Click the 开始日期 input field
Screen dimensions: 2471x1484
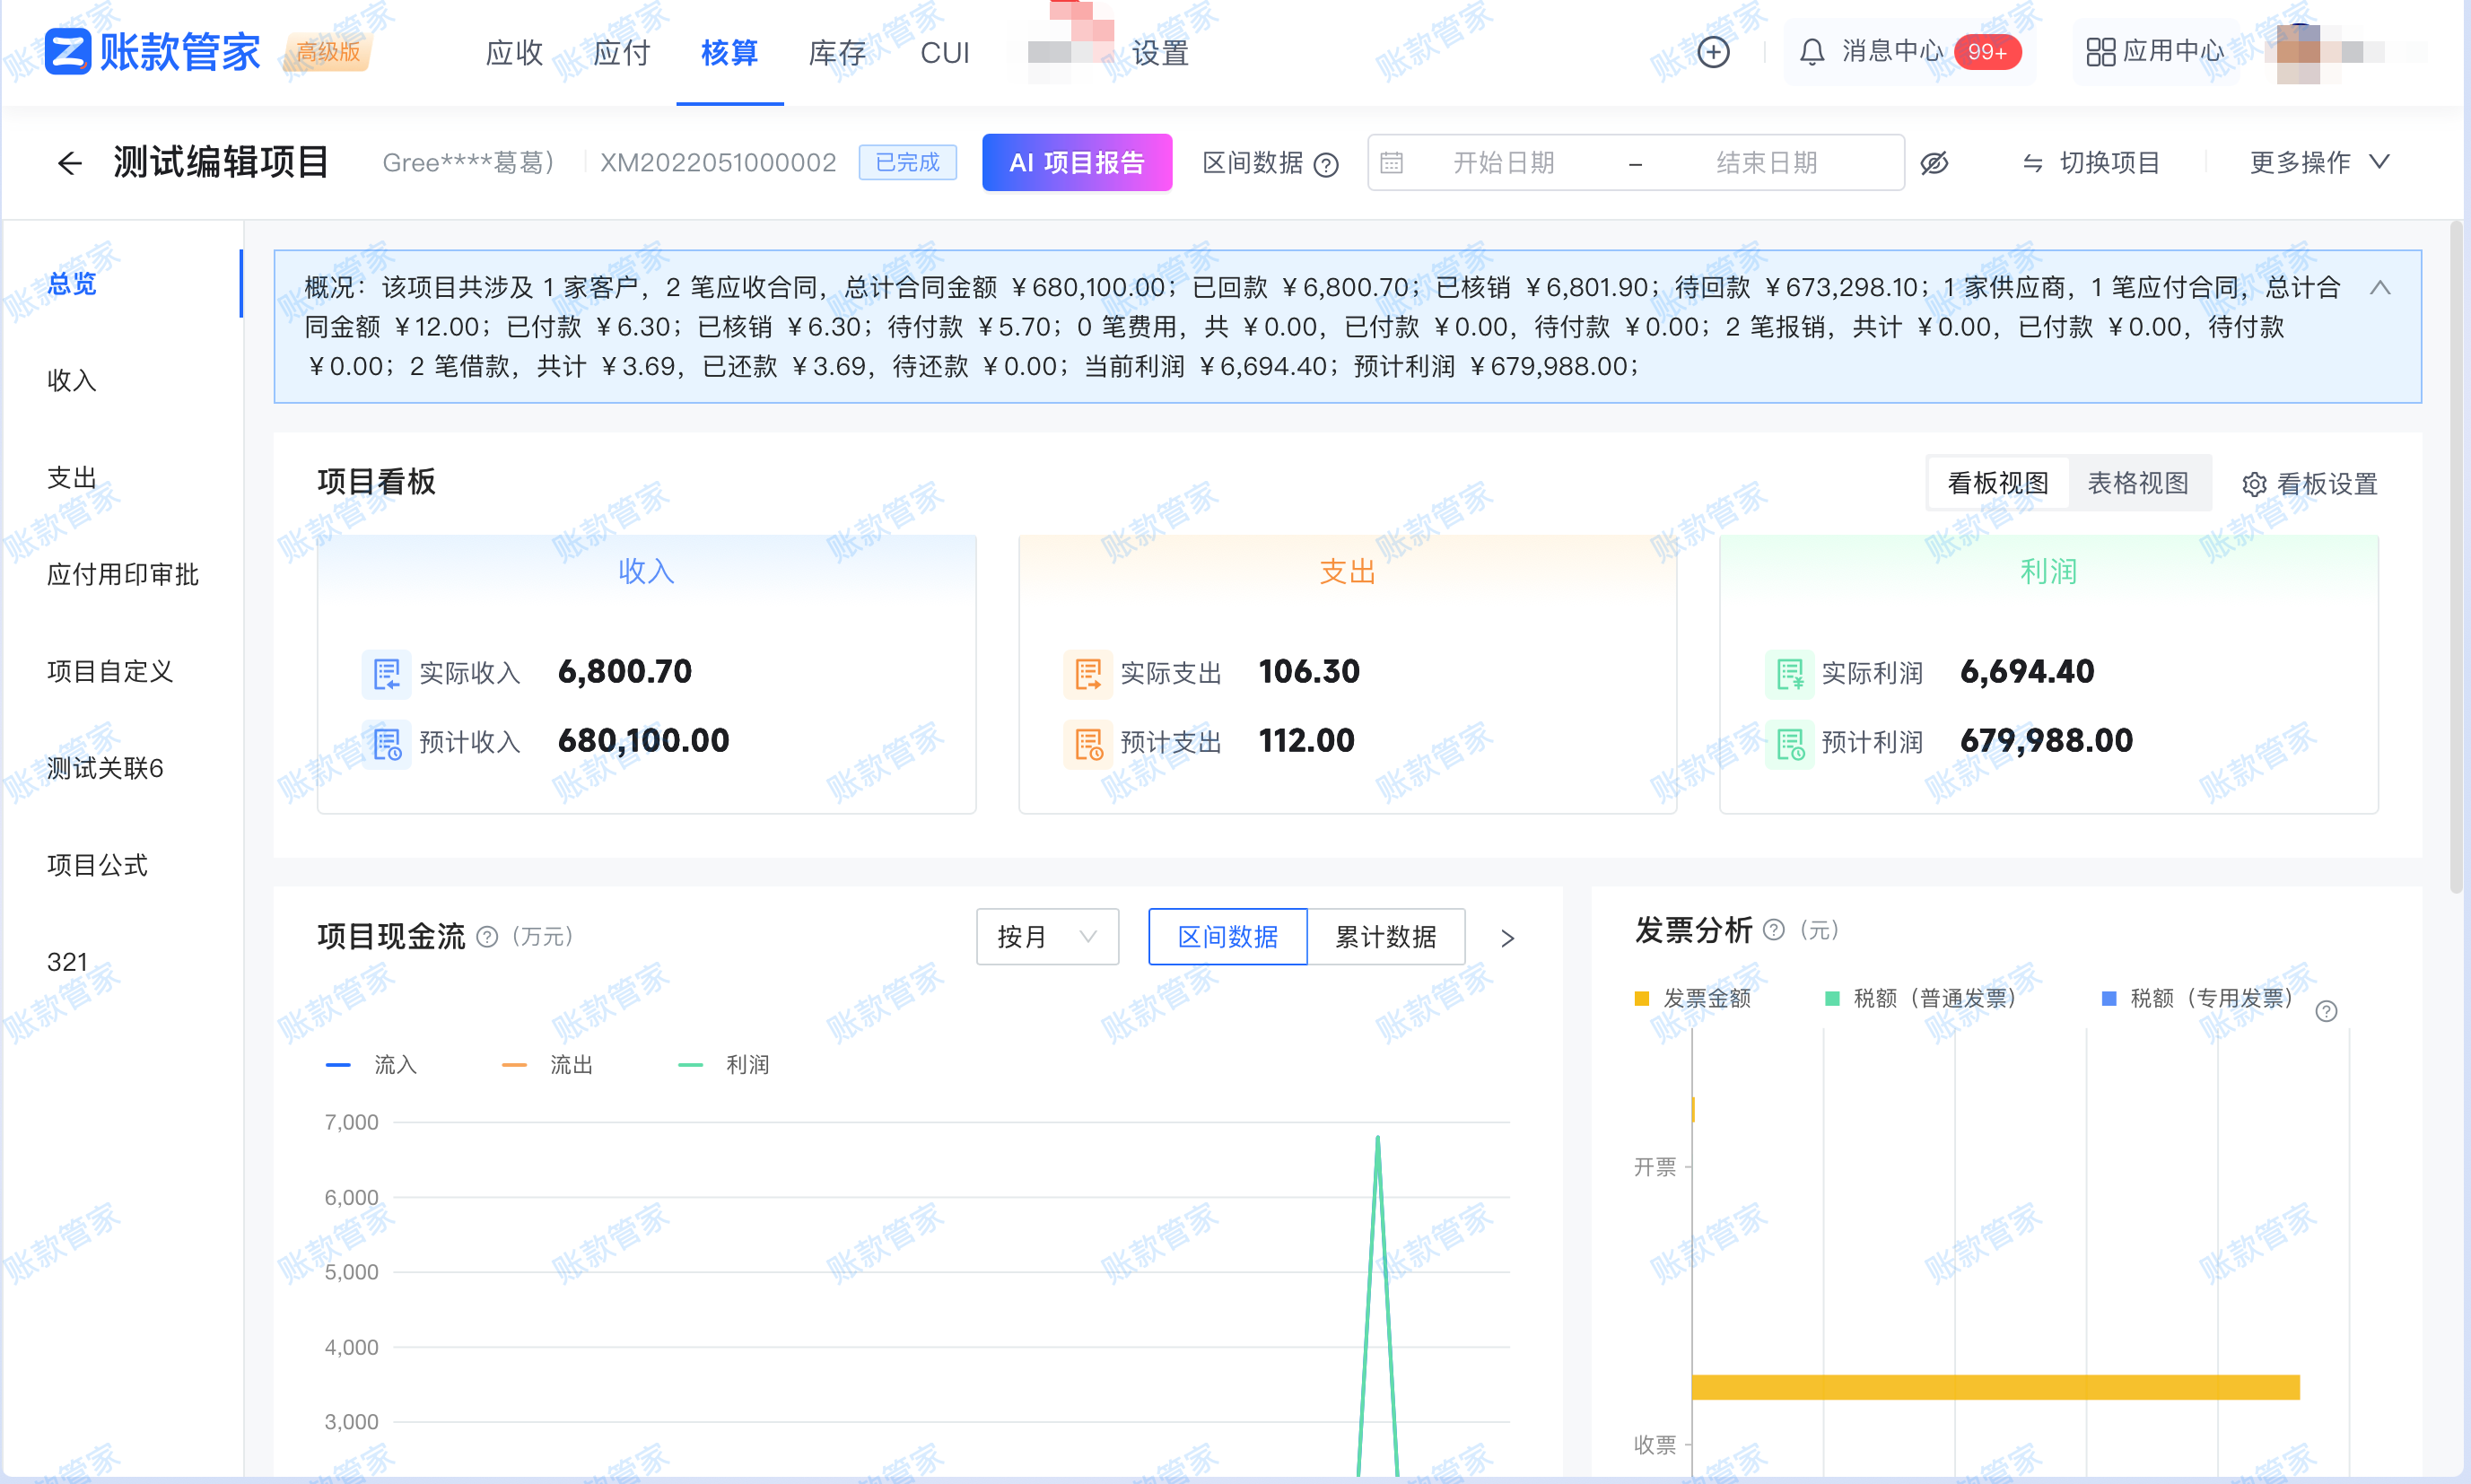(1503, 162)
